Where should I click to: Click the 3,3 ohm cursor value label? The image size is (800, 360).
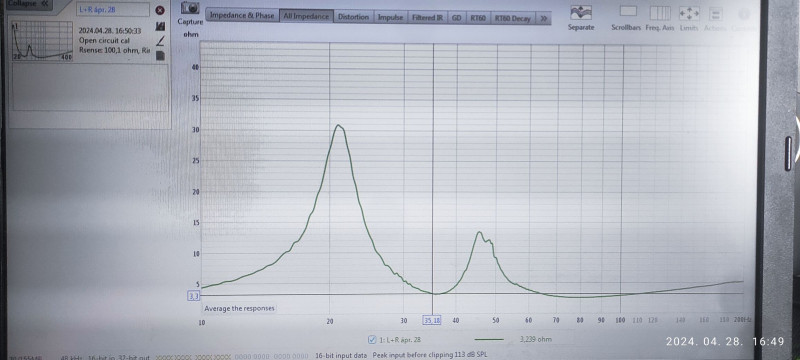[194, 296]
